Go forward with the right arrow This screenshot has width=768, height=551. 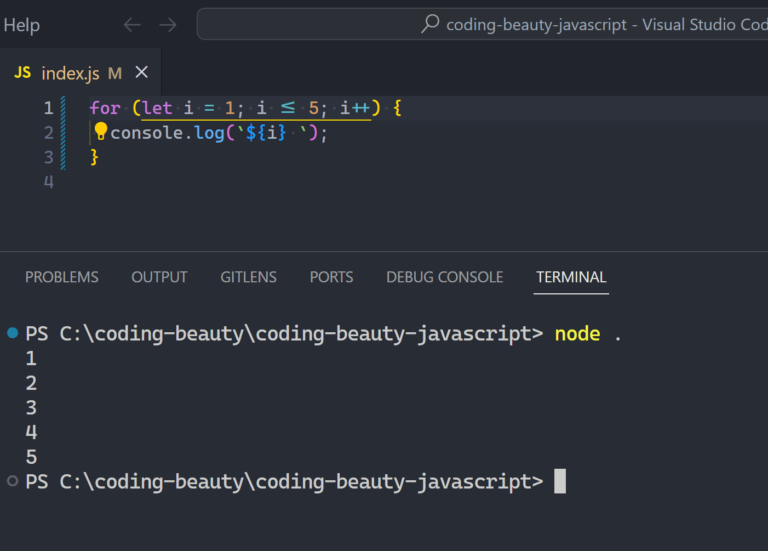(x=168, y=24)
